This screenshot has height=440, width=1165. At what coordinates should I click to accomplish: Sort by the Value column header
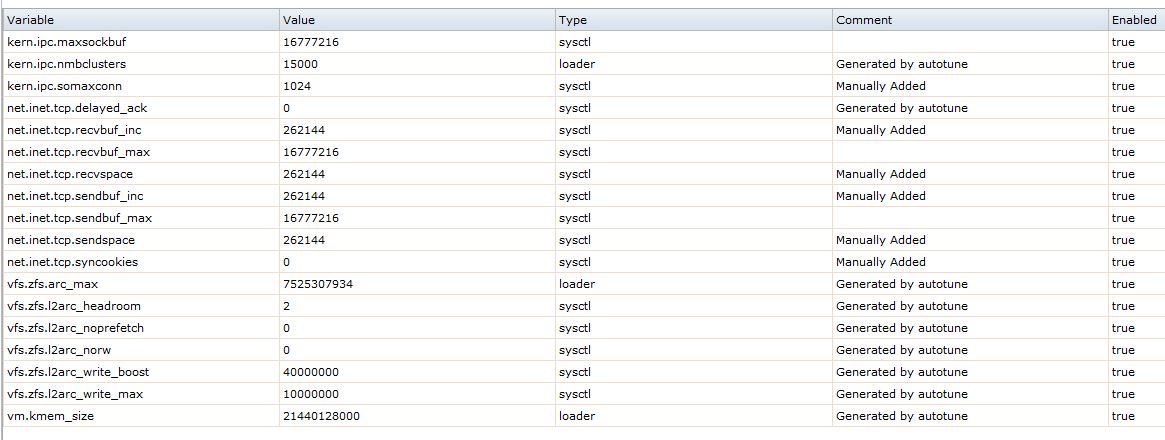tap(417, 20)
